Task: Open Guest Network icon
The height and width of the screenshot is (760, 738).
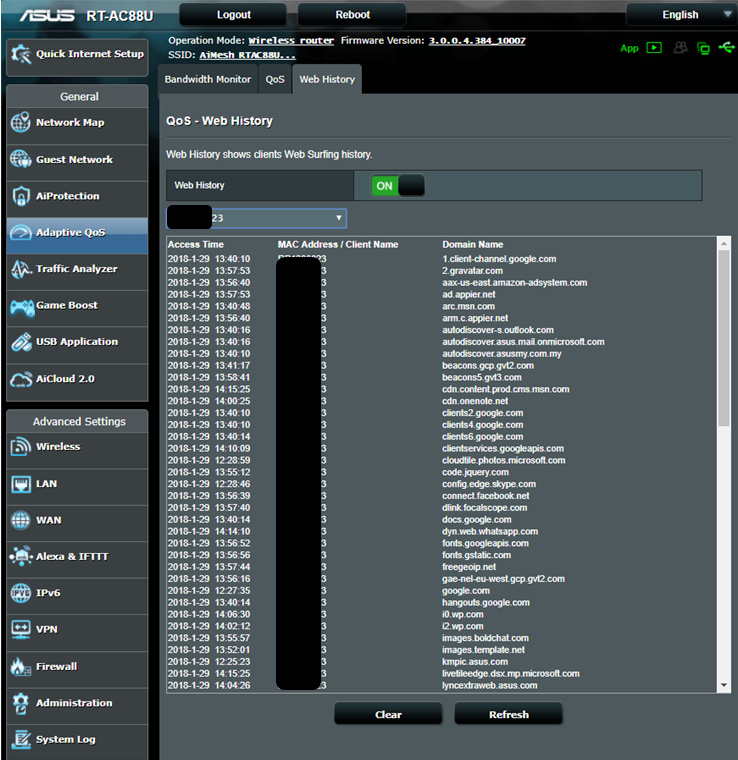Action: click(x=20, y=159)
